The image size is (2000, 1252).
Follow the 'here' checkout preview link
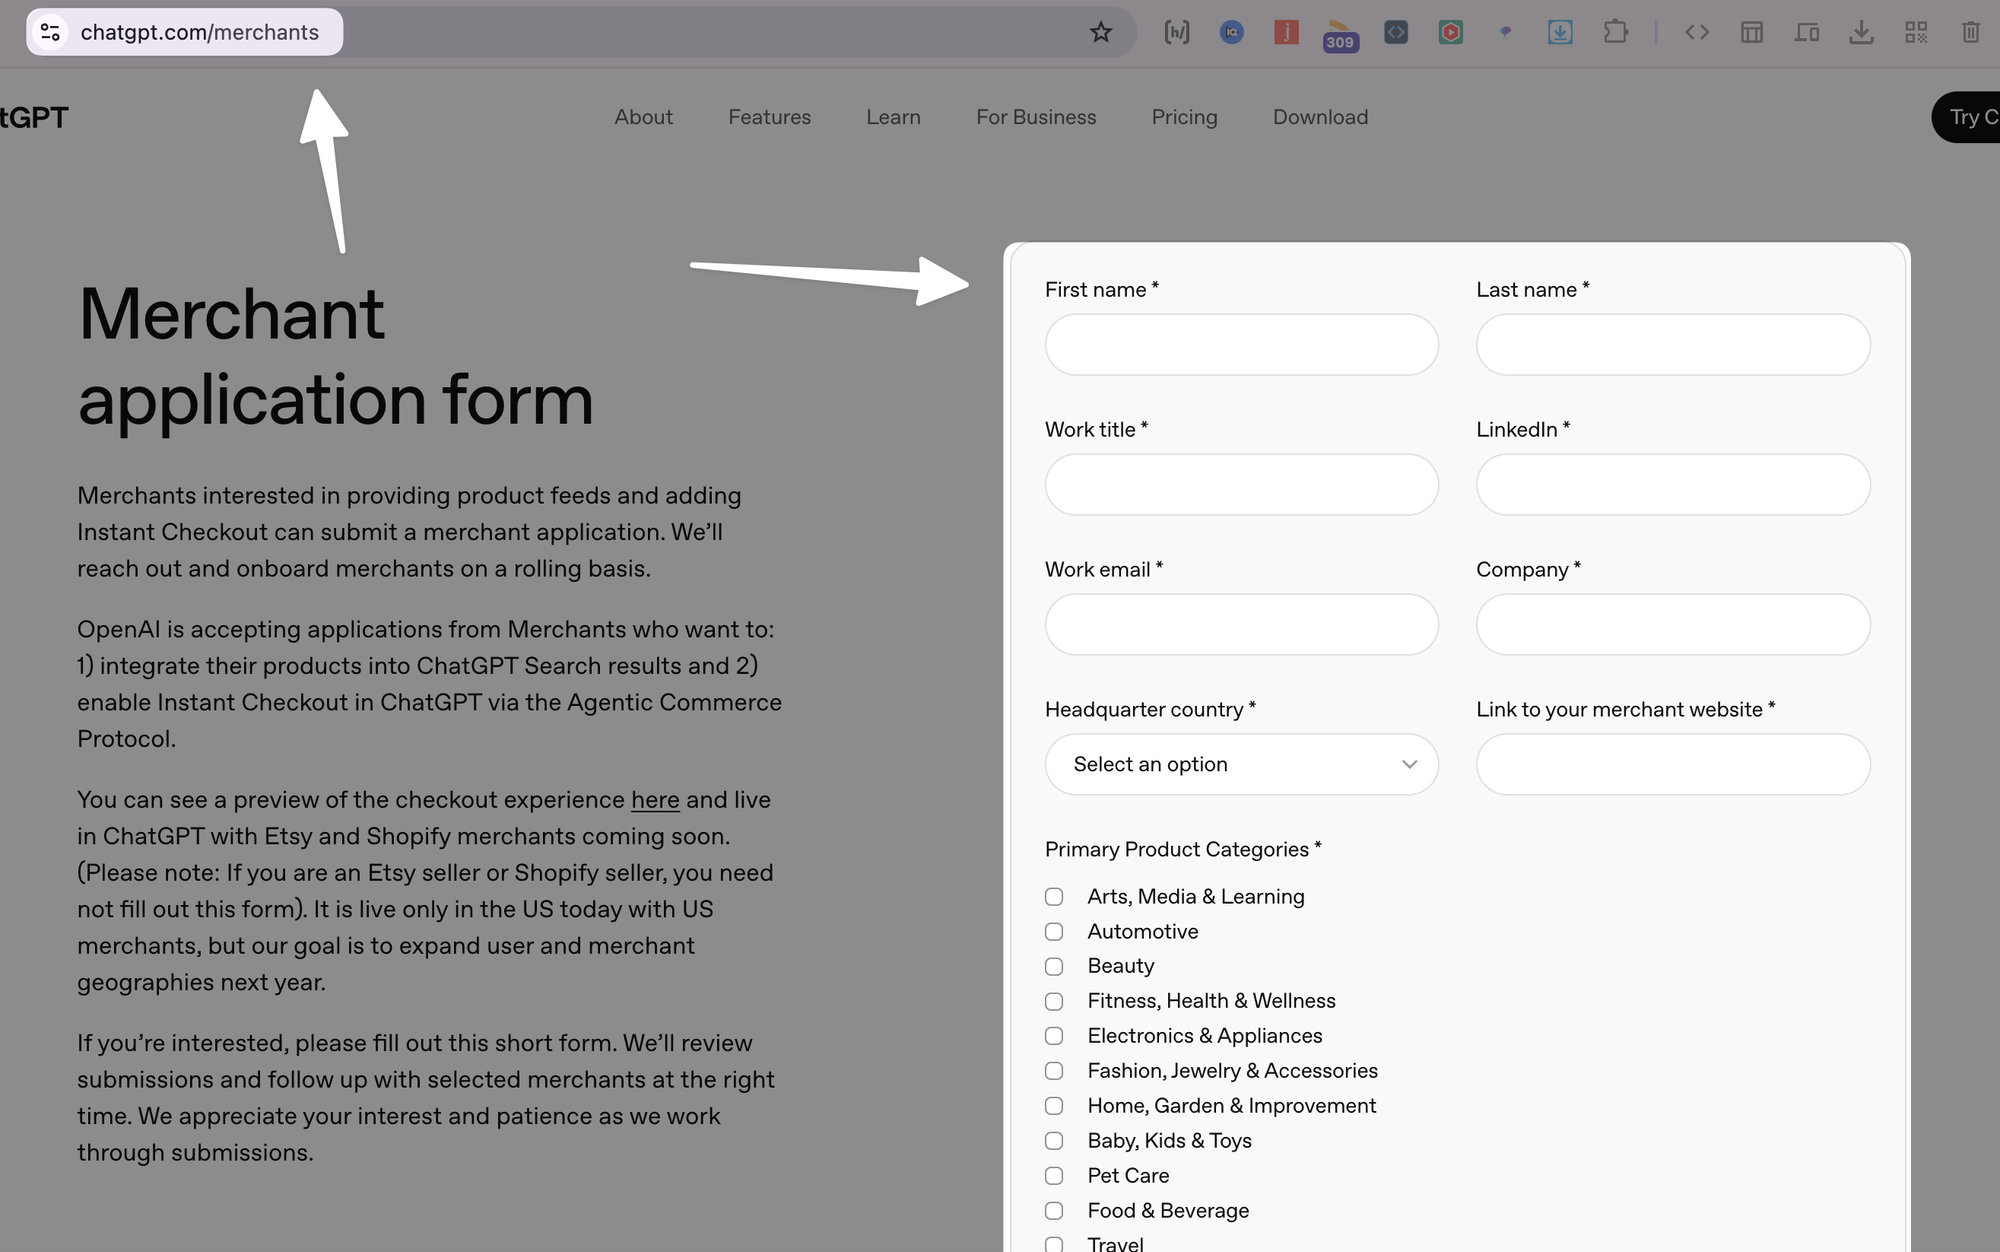point(655,800)
